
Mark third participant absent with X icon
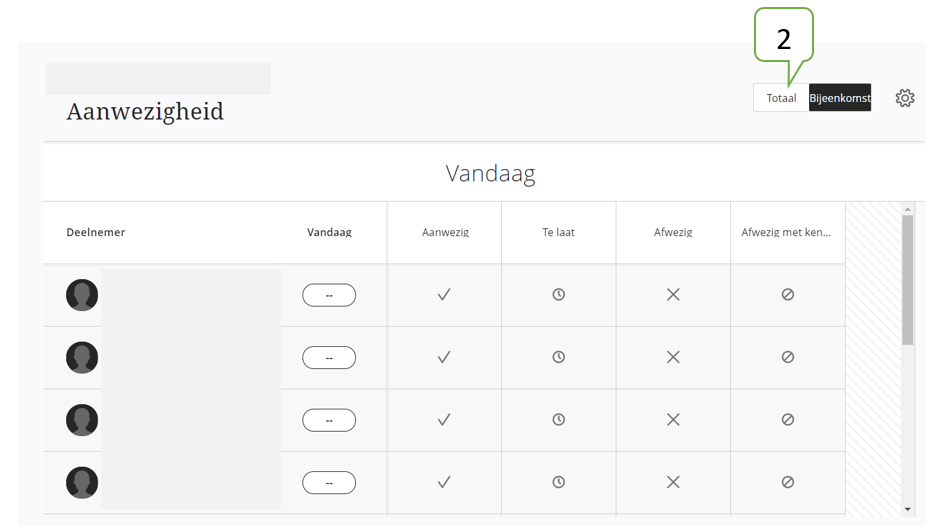673,419
